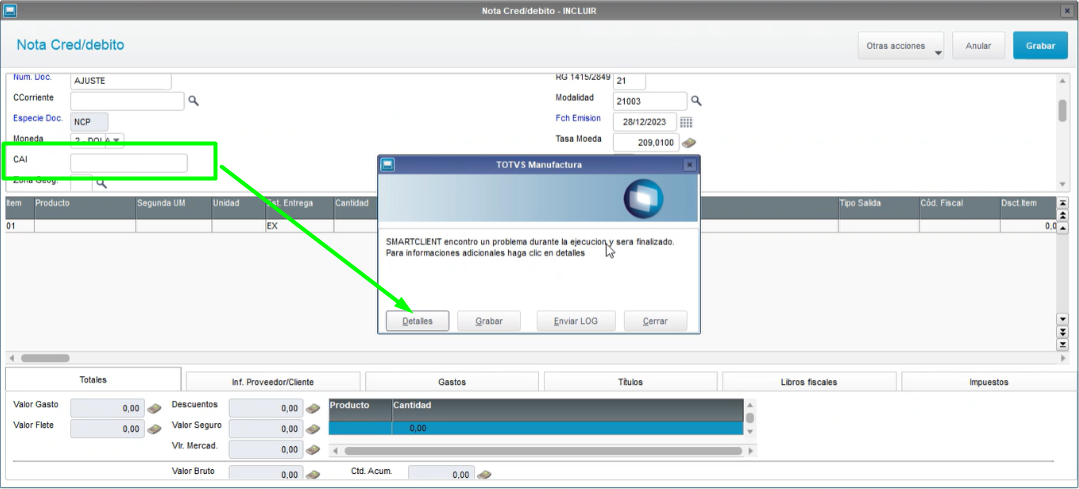Click the CCorriente input field
This screenshot has width=1079, height=489.
[127, 101]
